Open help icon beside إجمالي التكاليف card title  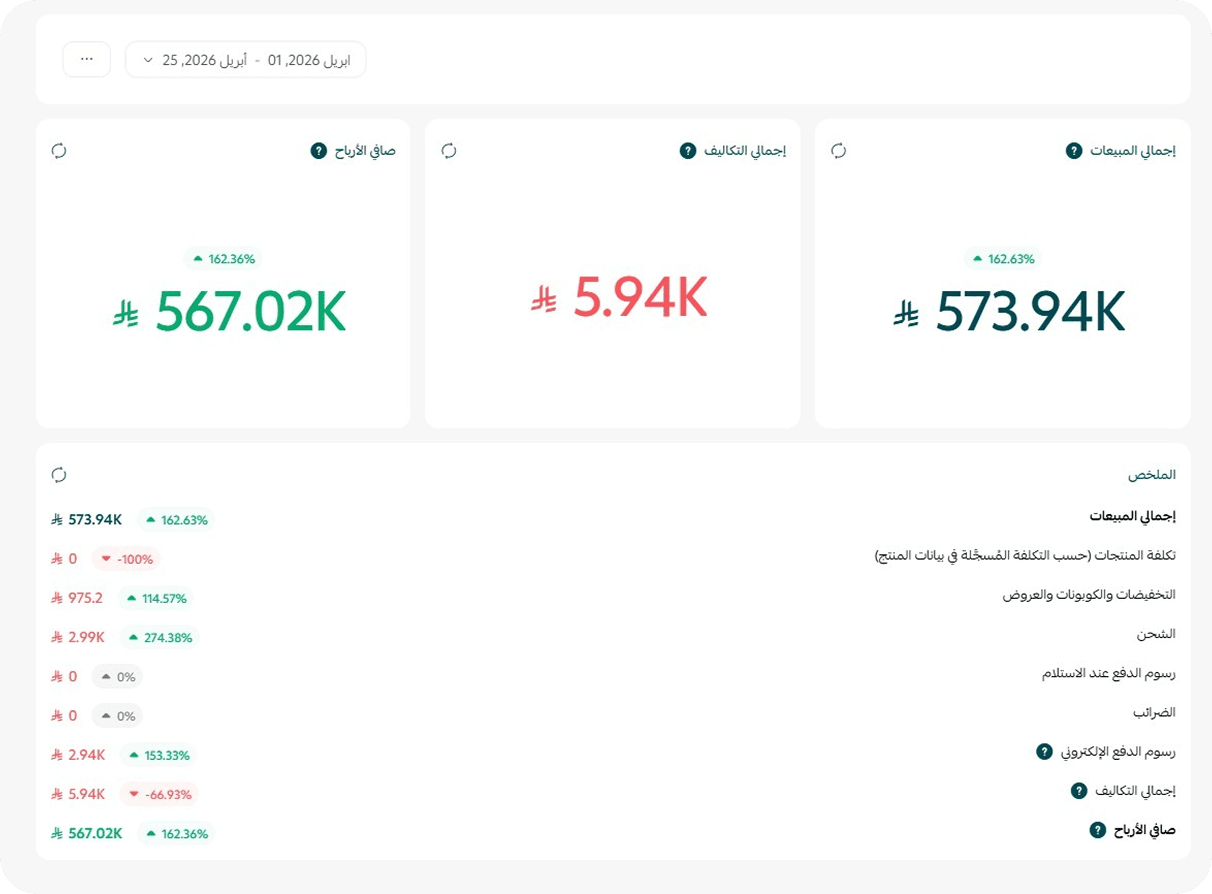pyautogui.click(x=687, y=151)
